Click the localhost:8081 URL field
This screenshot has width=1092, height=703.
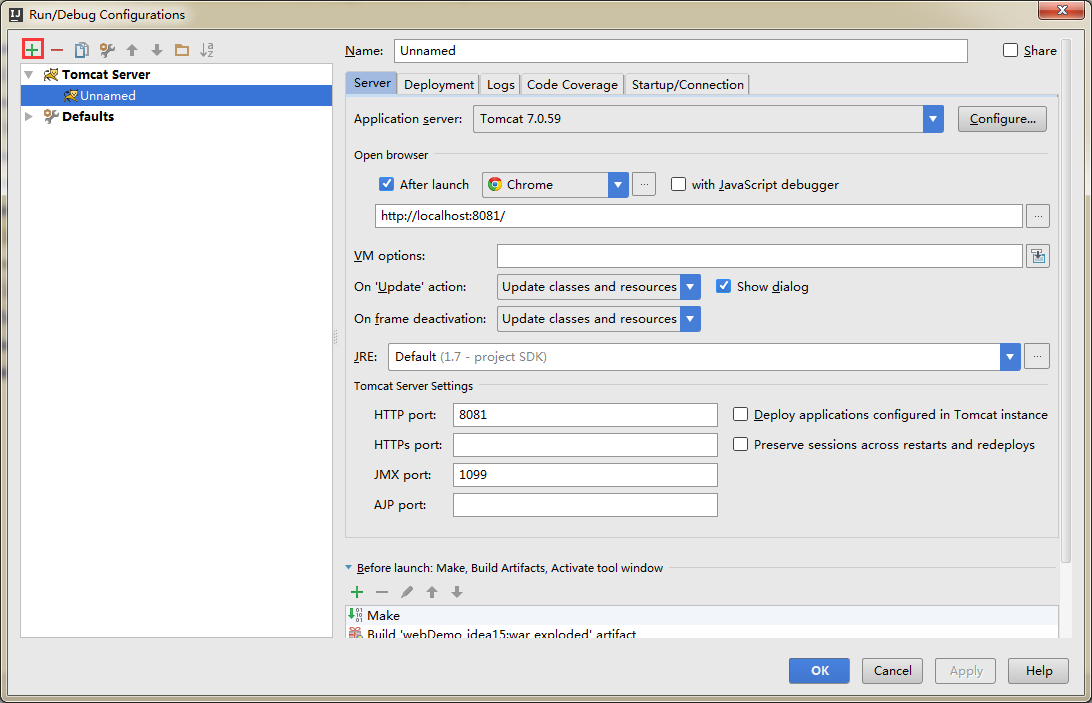pyautogui.click(x=699, y=216)
